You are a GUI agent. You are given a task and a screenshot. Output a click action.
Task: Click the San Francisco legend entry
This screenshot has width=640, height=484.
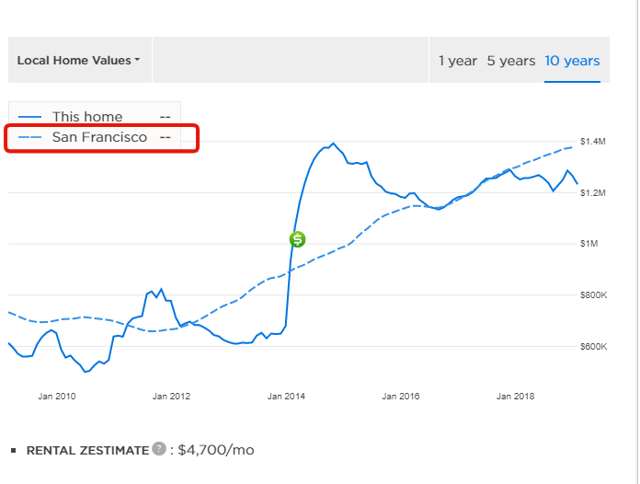pyautogui.click(x=94, y=137)
